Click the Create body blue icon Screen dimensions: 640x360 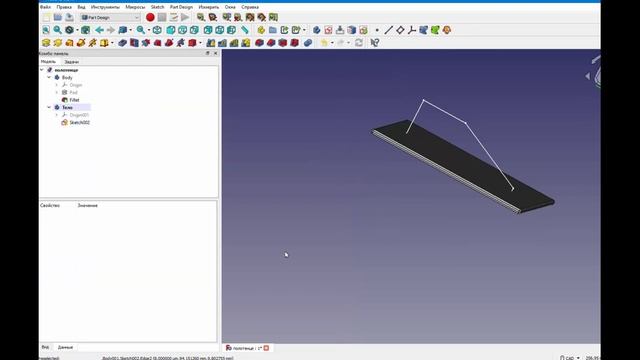point(316,30)
